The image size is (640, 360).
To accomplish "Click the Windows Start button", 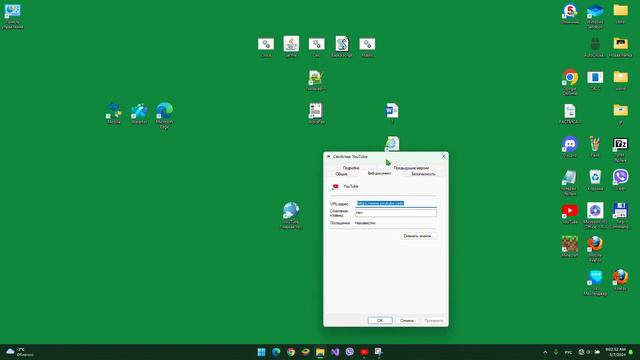I will coord(261,352).
